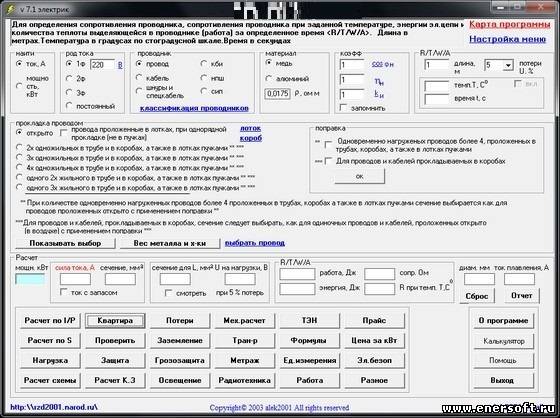The width and height of the screenshot is (560, 418).
Task: Open the 'Радиотехника' section
Action: tap(245, 380)
